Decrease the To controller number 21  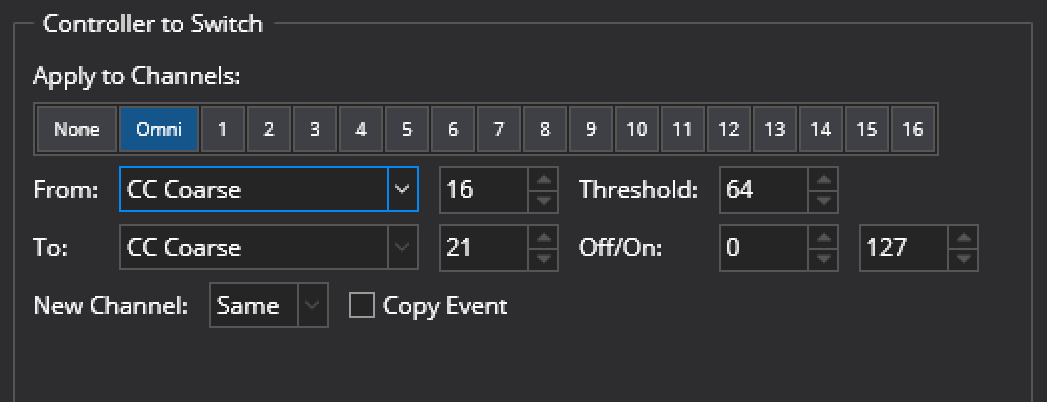point(544,258)
